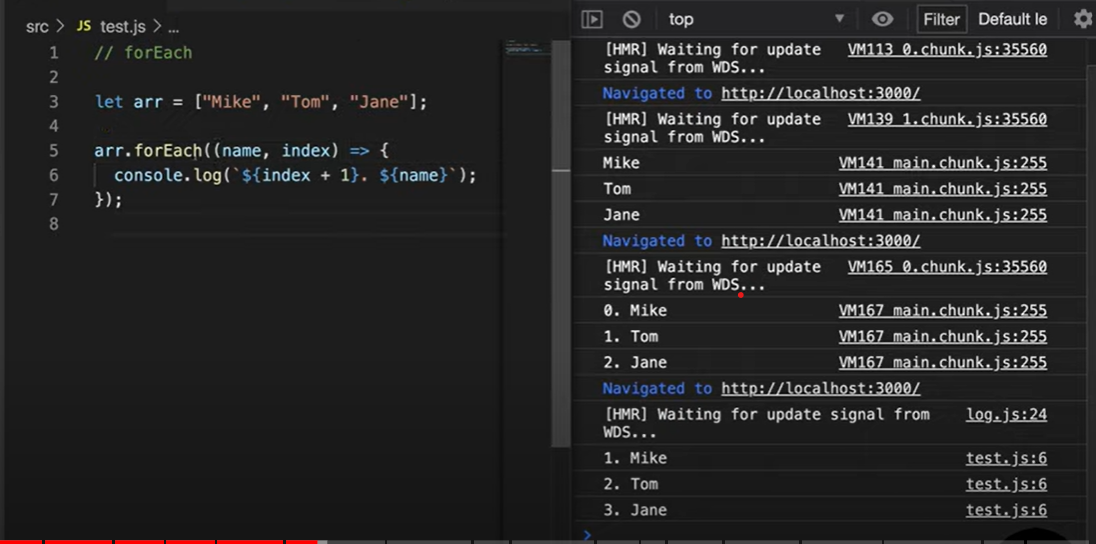
Task: Click the 'console.log' statement on line 6
Action: (x=295, y=175)
